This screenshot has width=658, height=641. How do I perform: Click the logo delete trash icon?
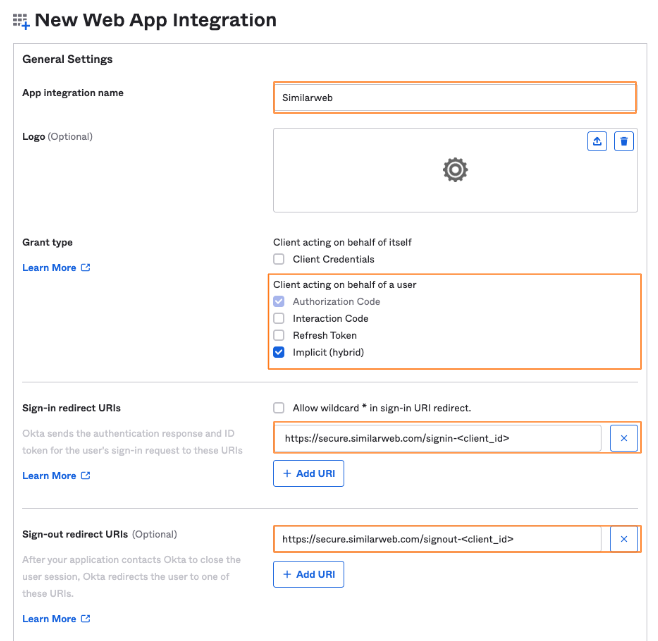click(624, 142)
